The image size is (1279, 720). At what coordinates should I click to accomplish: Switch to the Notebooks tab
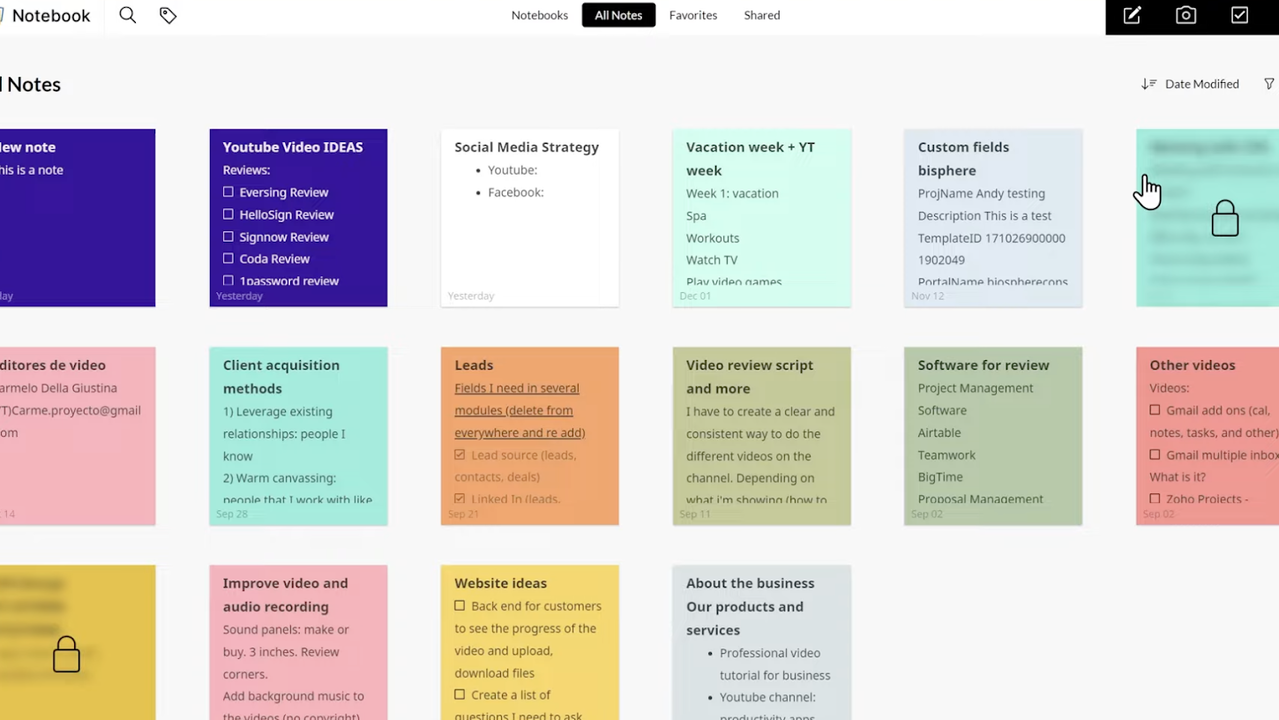coord(539,15)
